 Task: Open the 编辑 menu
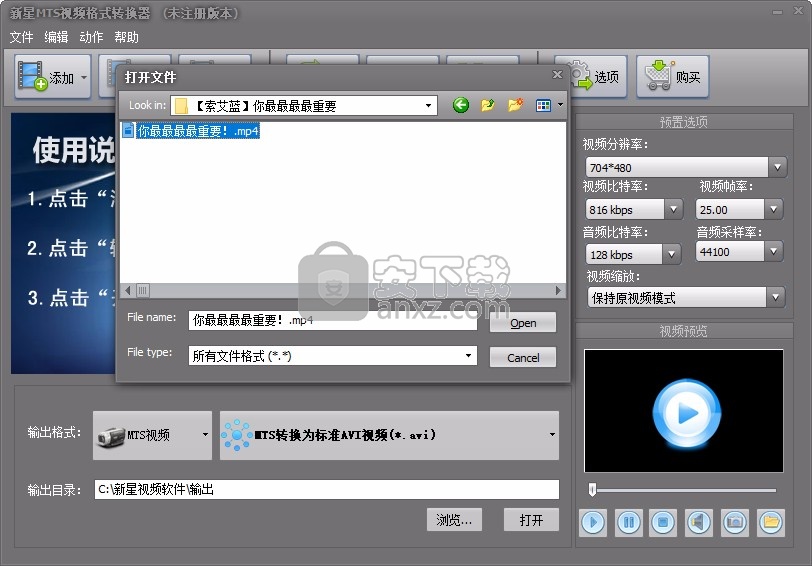(56, 37)
